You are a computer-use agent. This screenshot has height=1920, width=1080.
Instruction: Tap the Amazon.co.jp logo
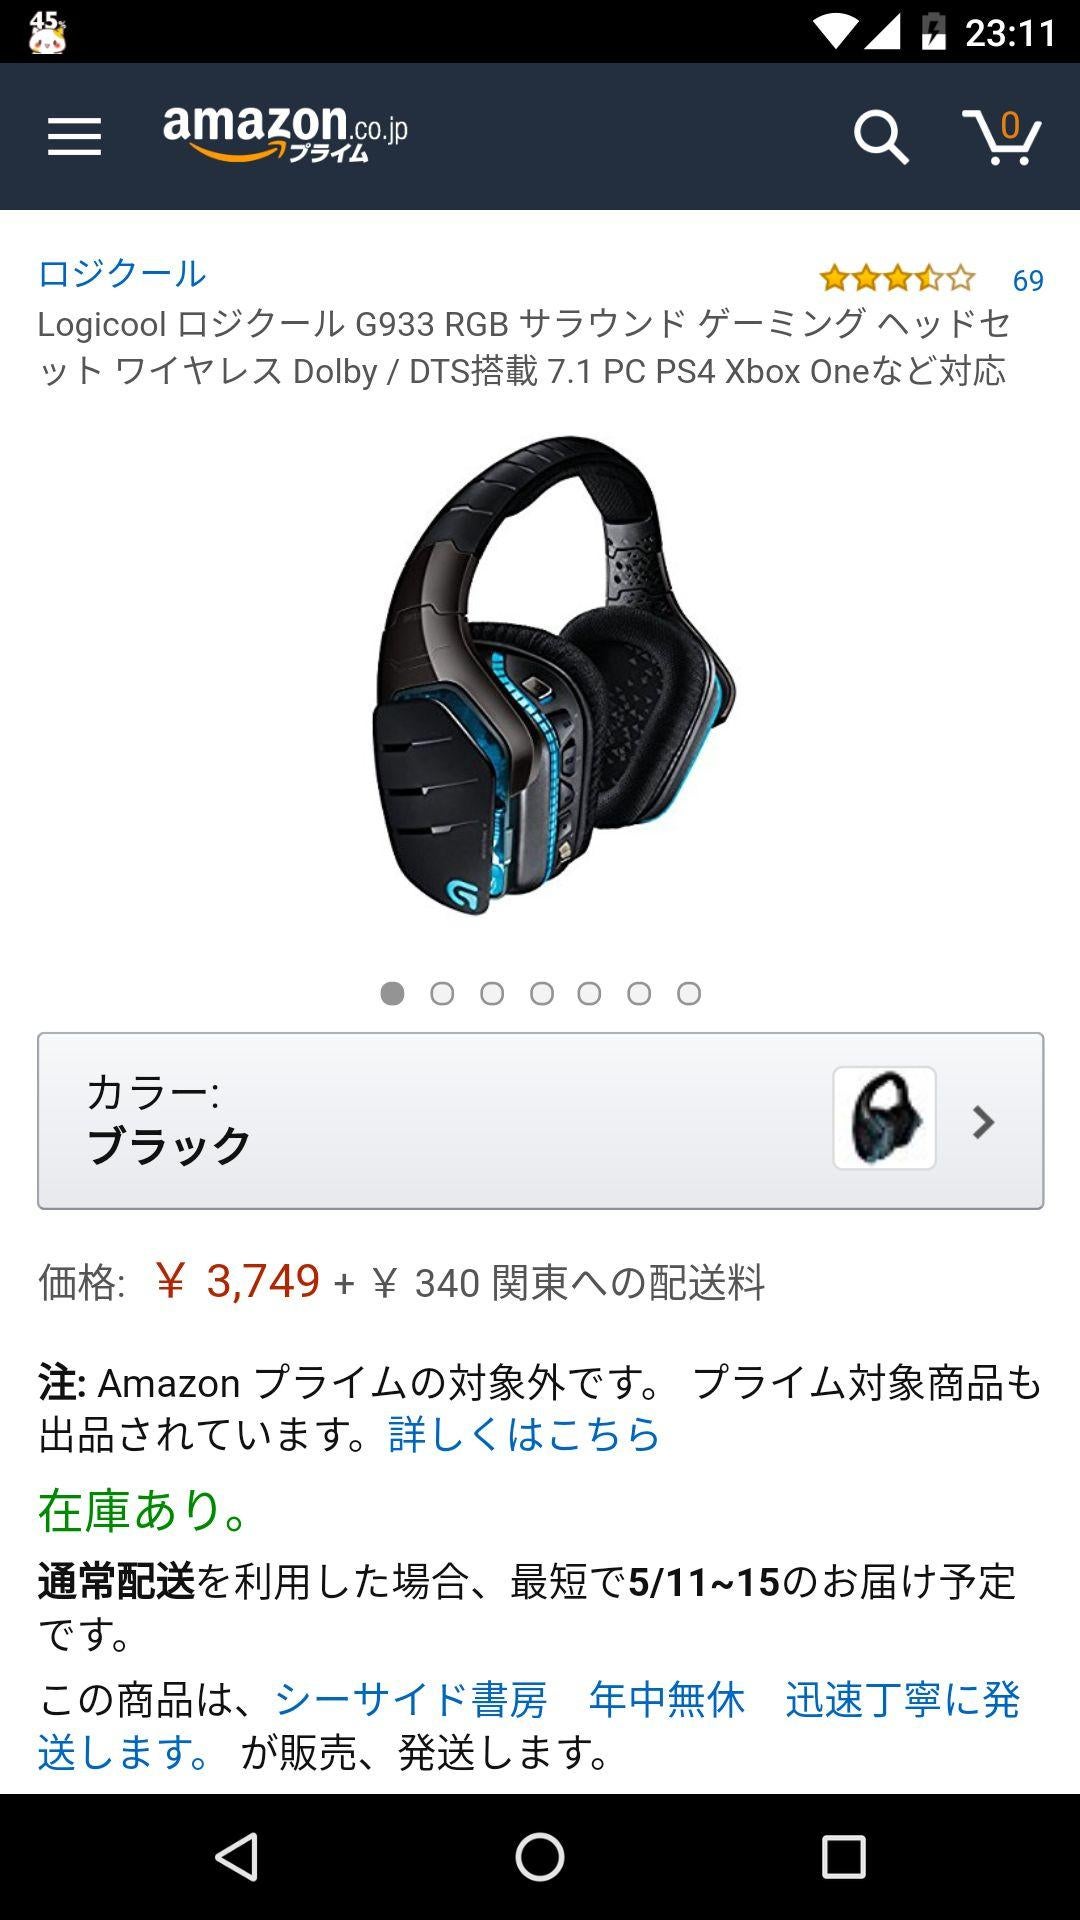pyautogui.click(x=286, y=134)
